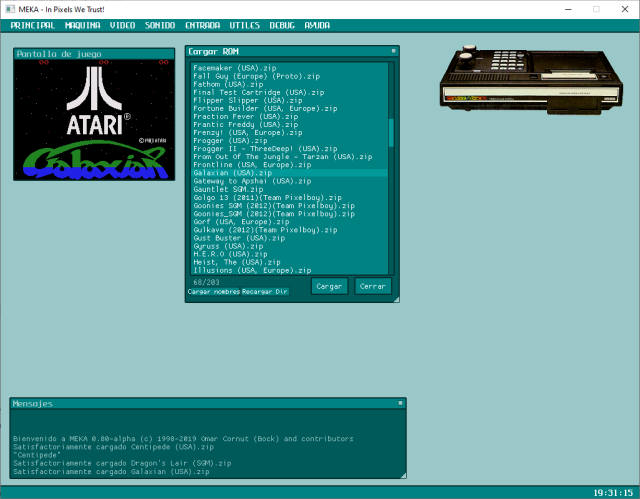Open the UTILES menu
This screenshot has height=499, width=640.
244,25
